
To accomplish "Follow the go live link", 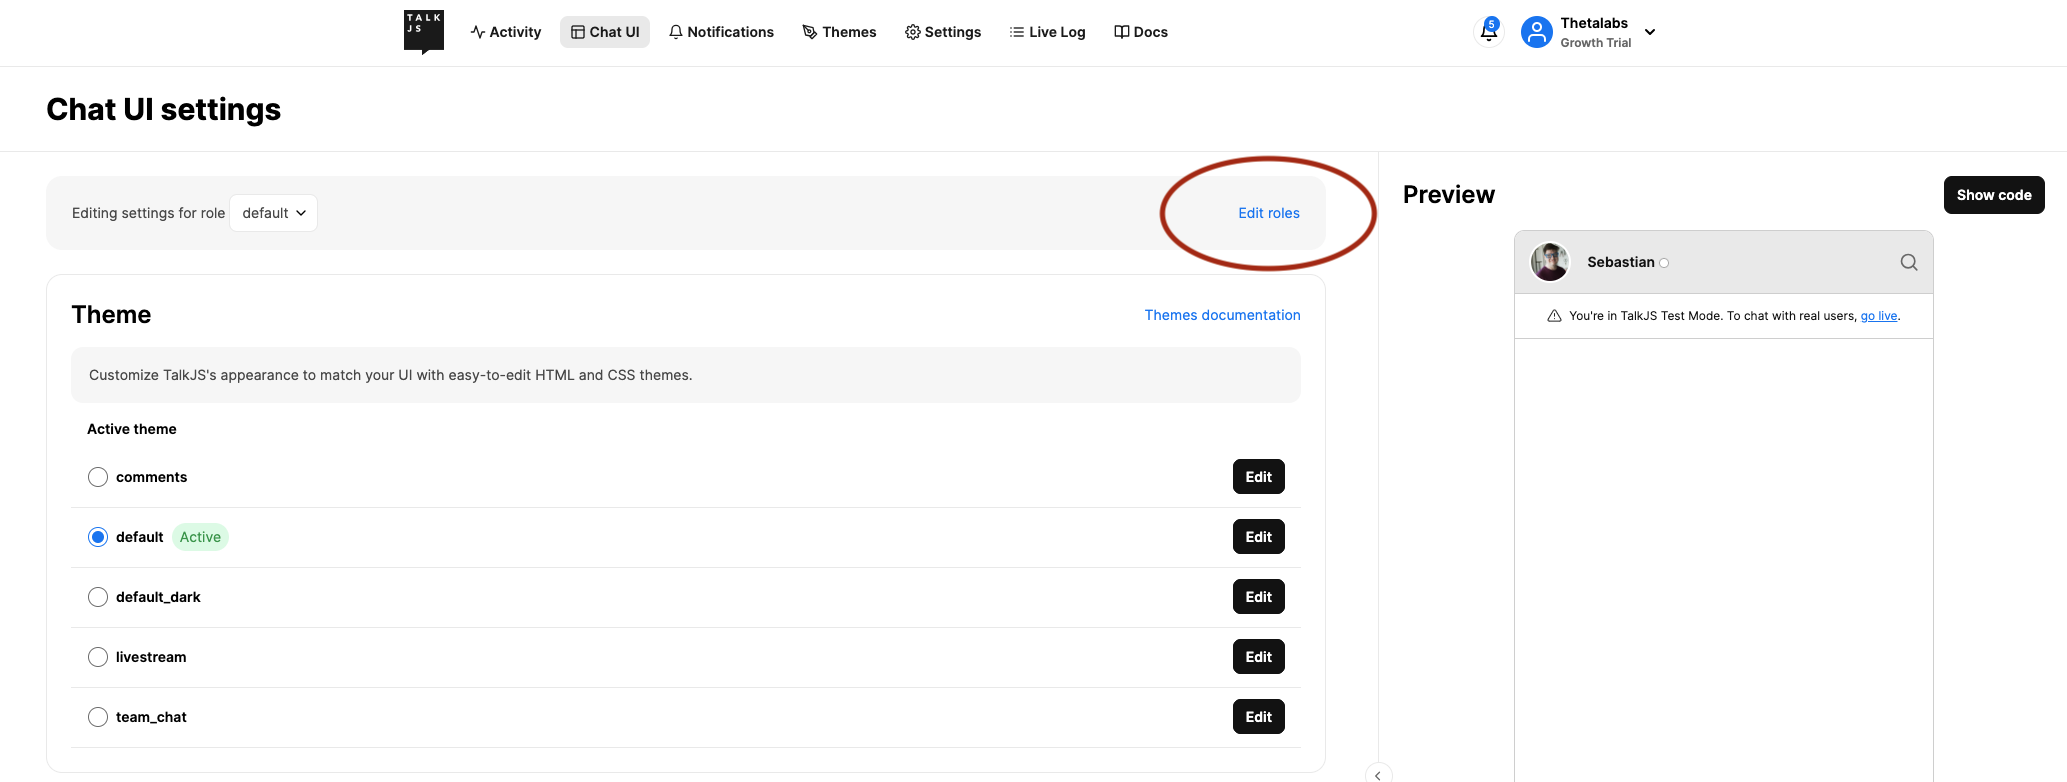I will coord(1878,316).
